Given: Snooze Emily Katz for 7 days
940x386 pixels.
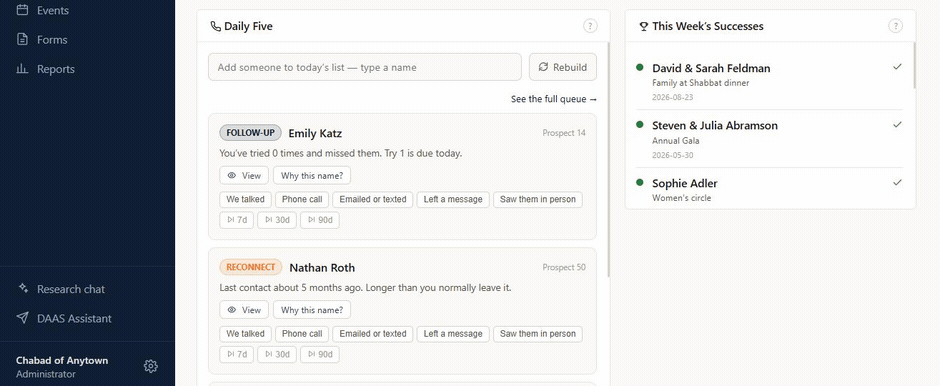Looking at the screenshot, I should click(x=237, y=220).
